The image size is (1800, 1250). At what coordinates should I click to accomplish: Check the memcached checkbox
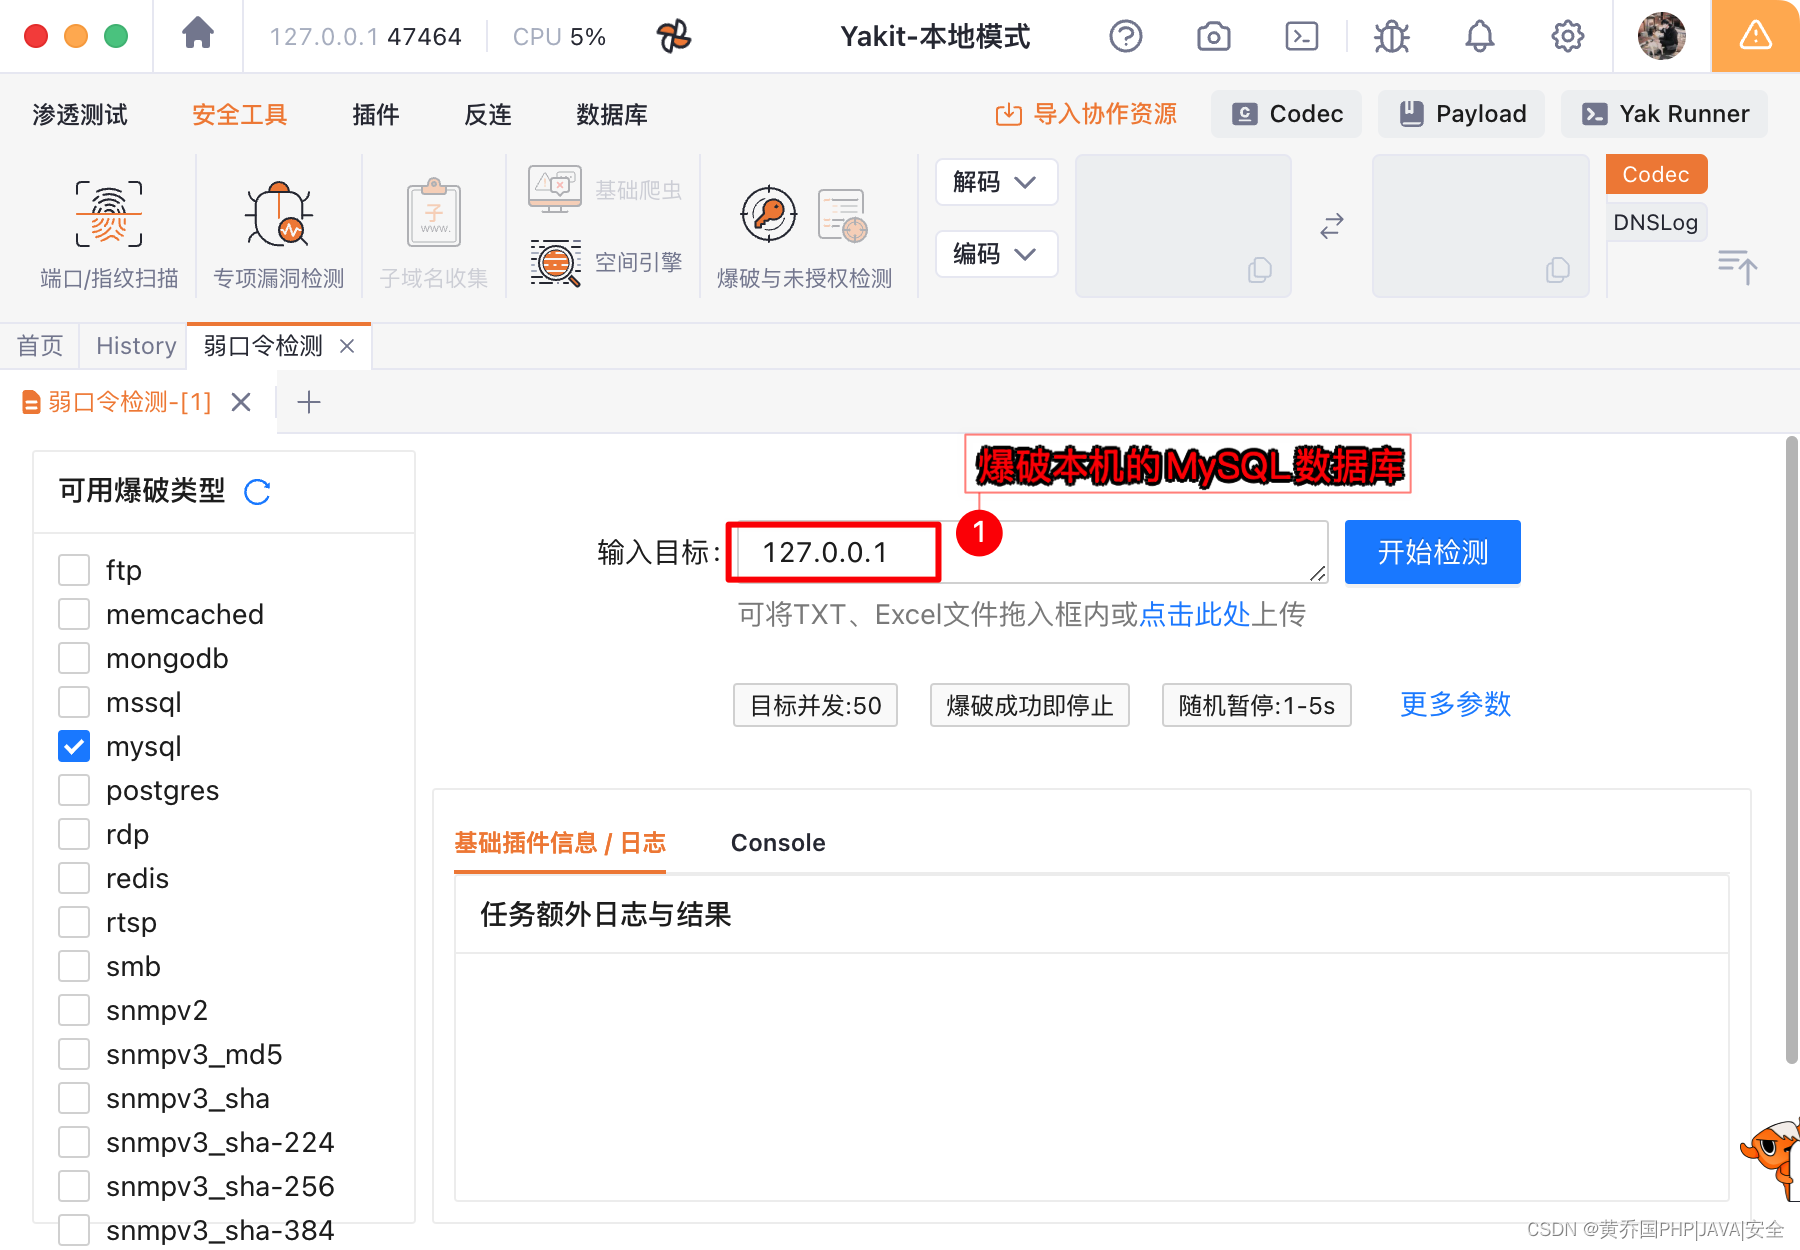point(74,614)
